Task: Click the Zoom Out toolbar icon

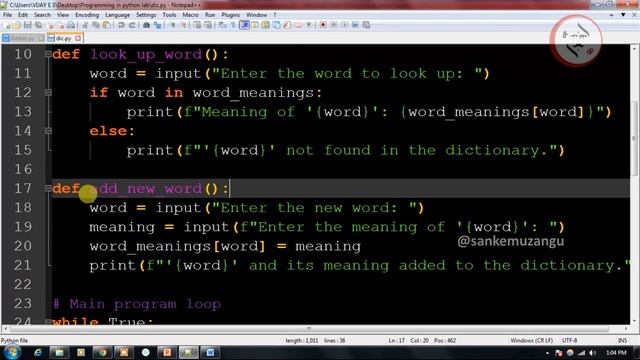Action: 184,25
